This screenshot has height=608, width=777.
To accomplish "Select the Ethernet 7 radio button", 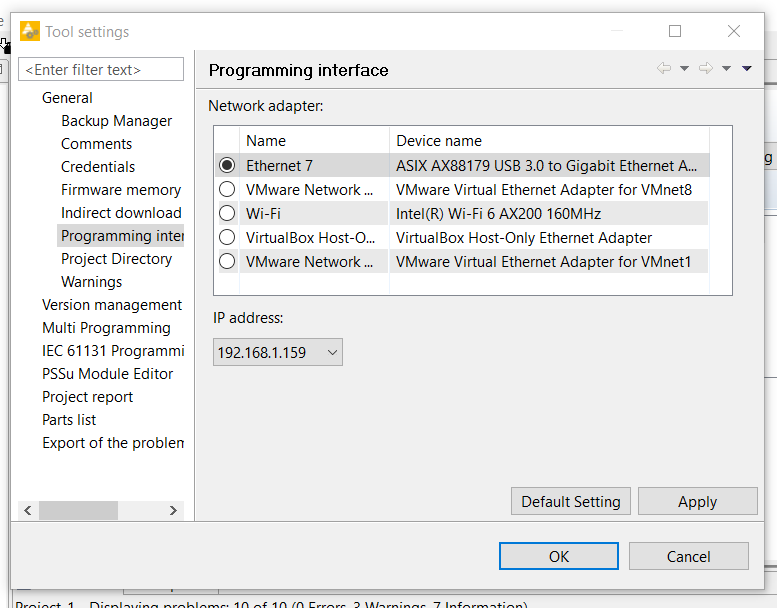I will click(x=227, y=165).
